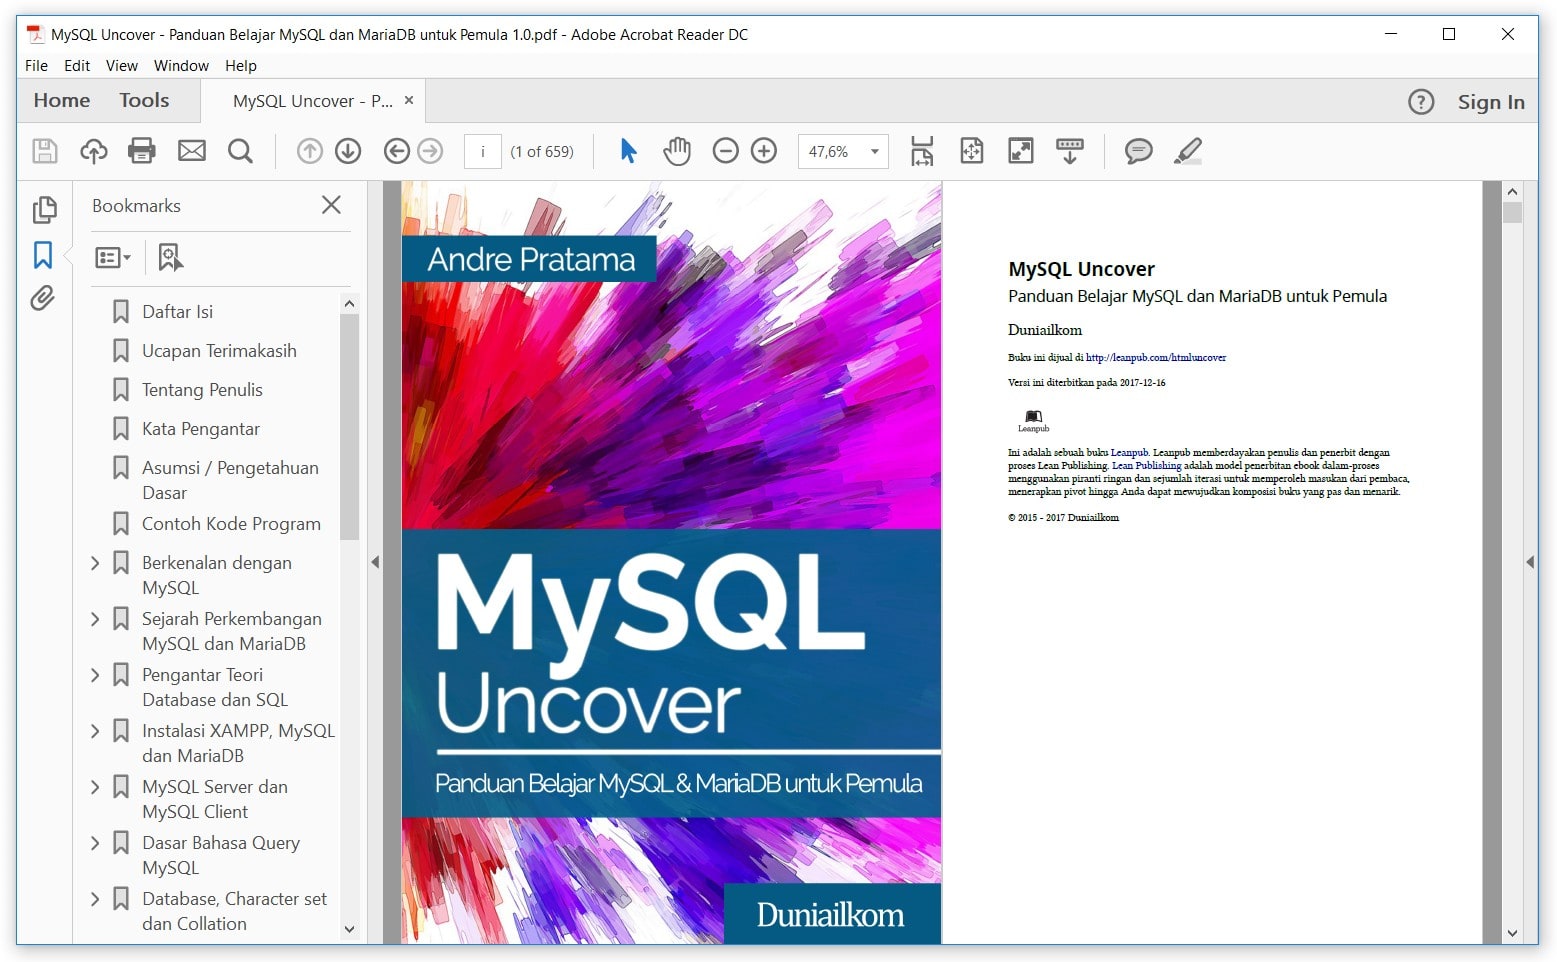Screen dimensions: 1557x962
Task: Go to previous page arrow
Action: pyautogui.click(x=310, y=151)
